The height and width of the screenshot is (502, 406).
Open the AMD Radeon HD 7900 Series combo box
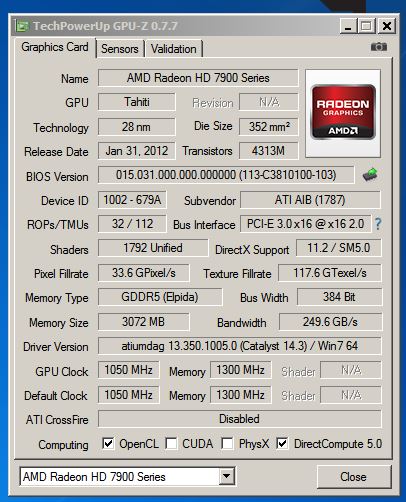click(127, 476)
